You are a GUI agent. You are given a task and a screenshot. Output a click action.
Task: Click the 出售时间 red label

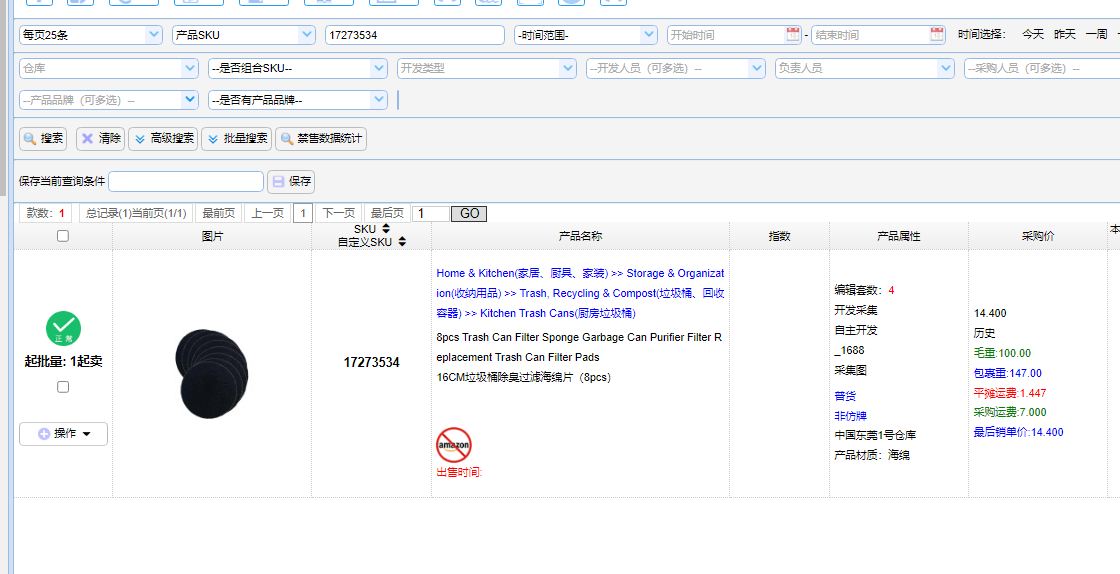[x=459, y=472]
